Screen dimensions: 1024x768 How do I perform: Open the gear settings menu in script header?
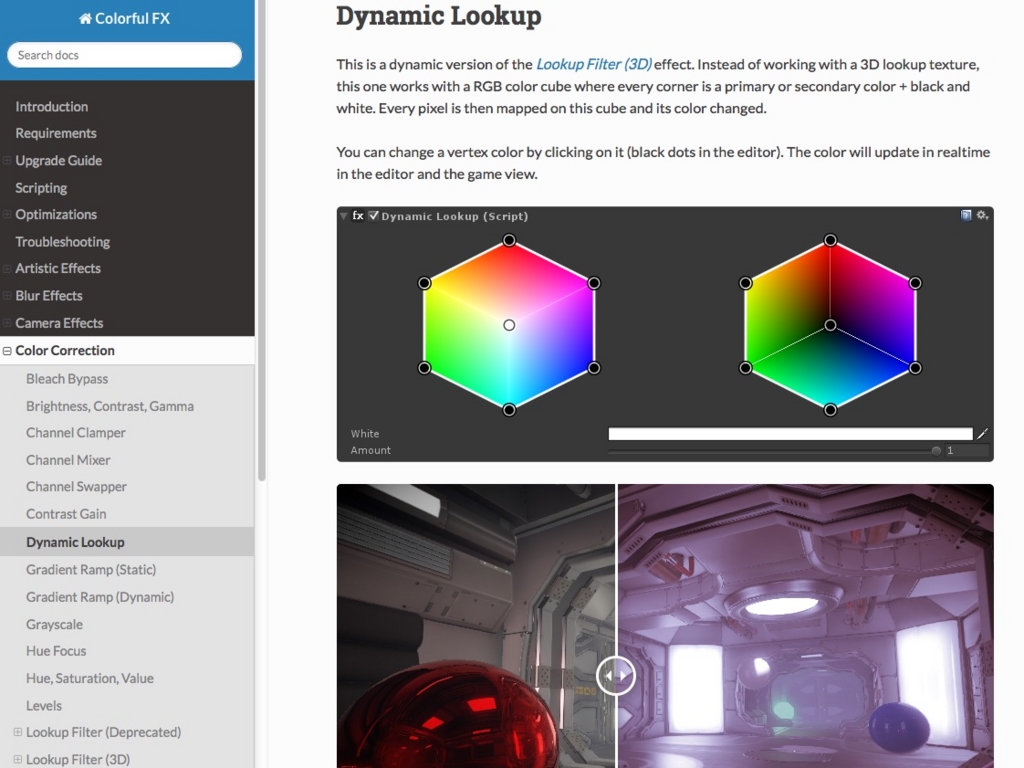point(982,215)
